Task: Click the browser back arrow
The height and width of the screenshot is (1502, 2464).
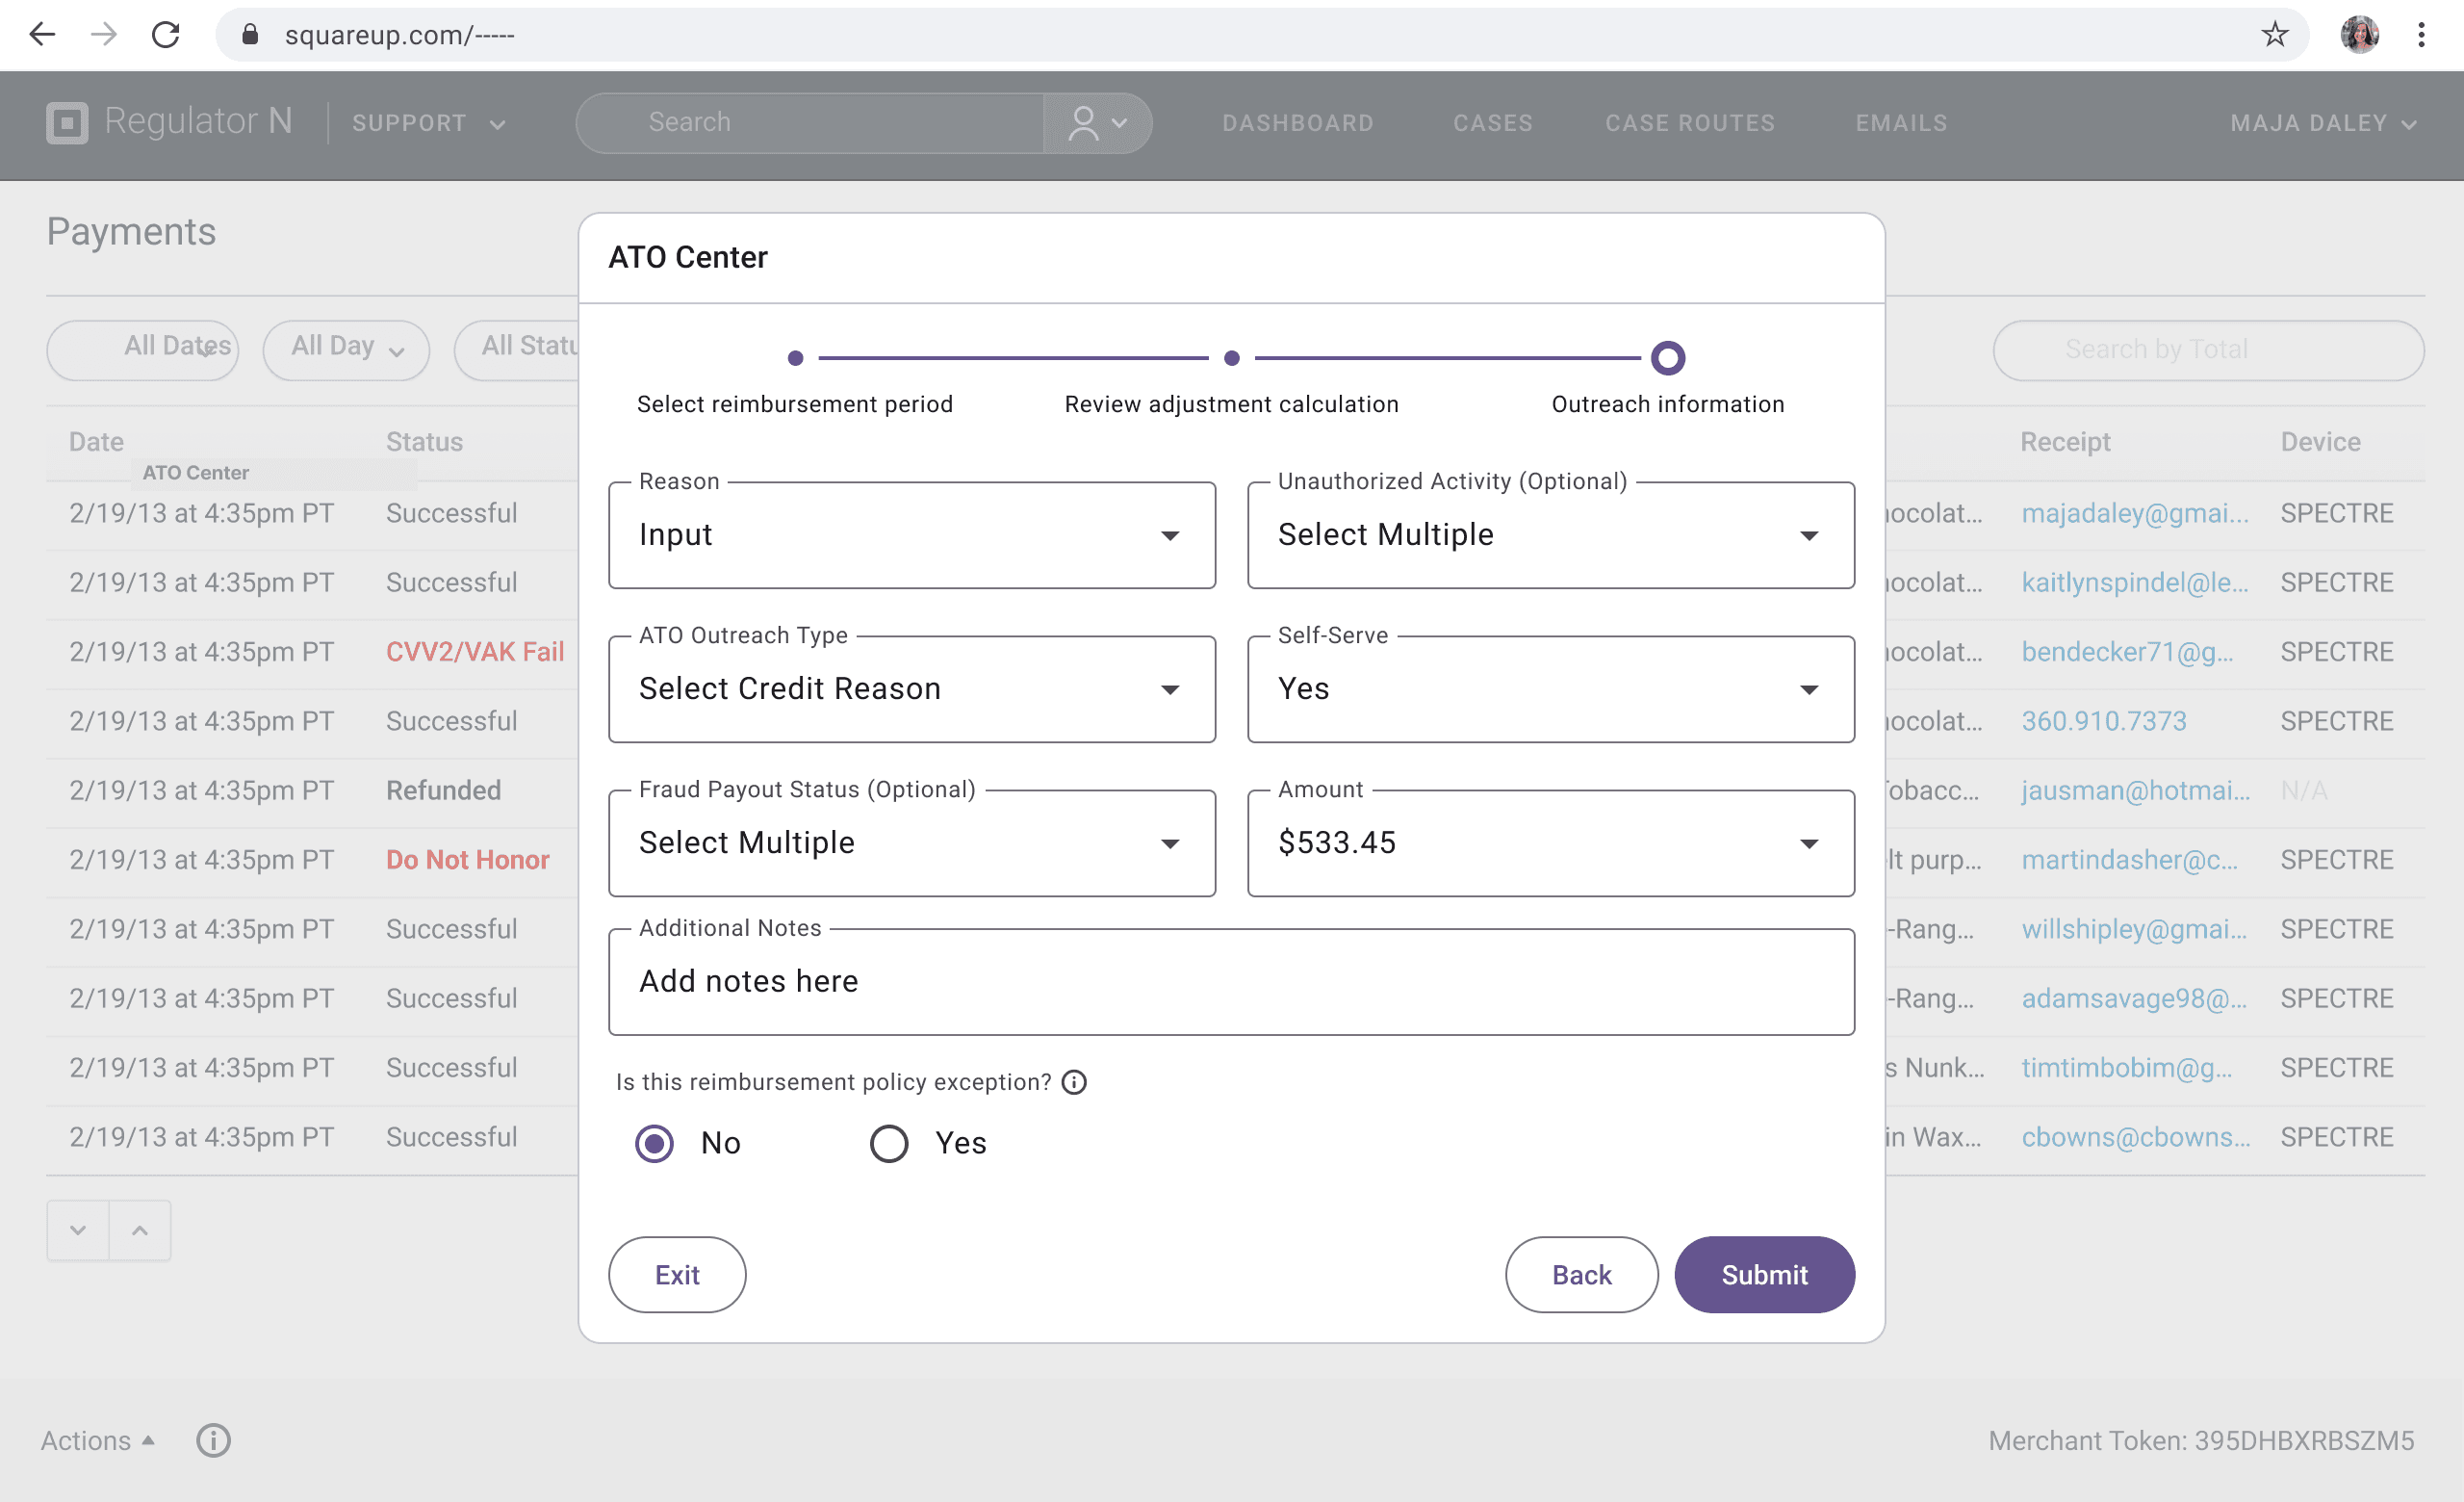Action: (x=42, y=35)
